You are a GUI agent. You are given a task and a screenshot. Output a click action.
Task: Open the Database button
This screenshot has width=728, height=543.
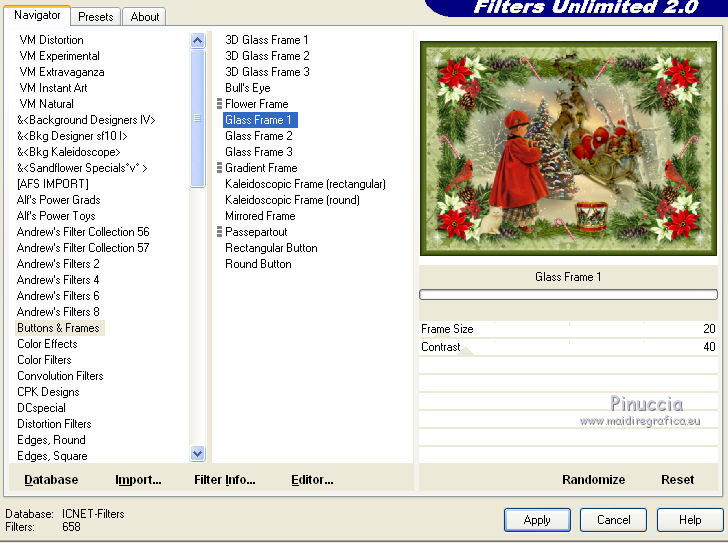click(51, 480)
